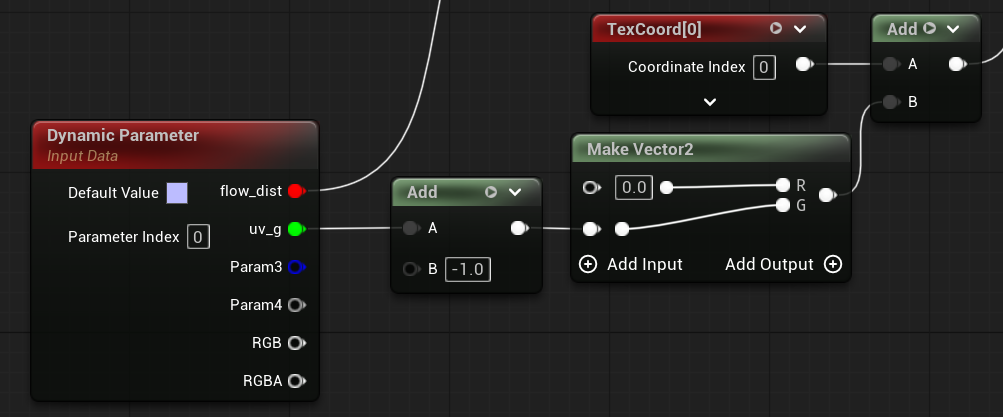Click the Make Vector2 0.0 value field

pyautogui.click(x=634, y=187)
